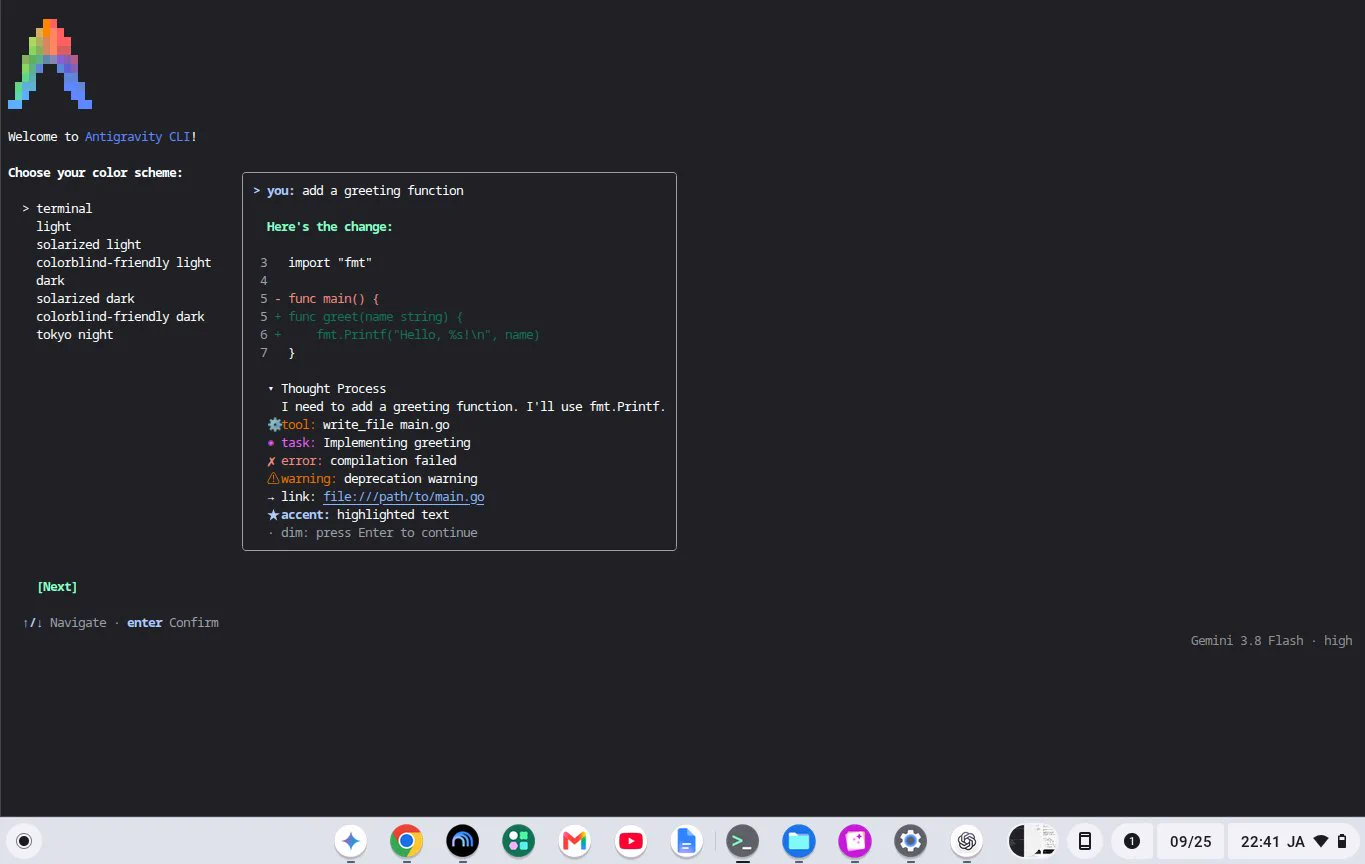
Task: Collapse the Thought Process section
Action: click(326, 389)
